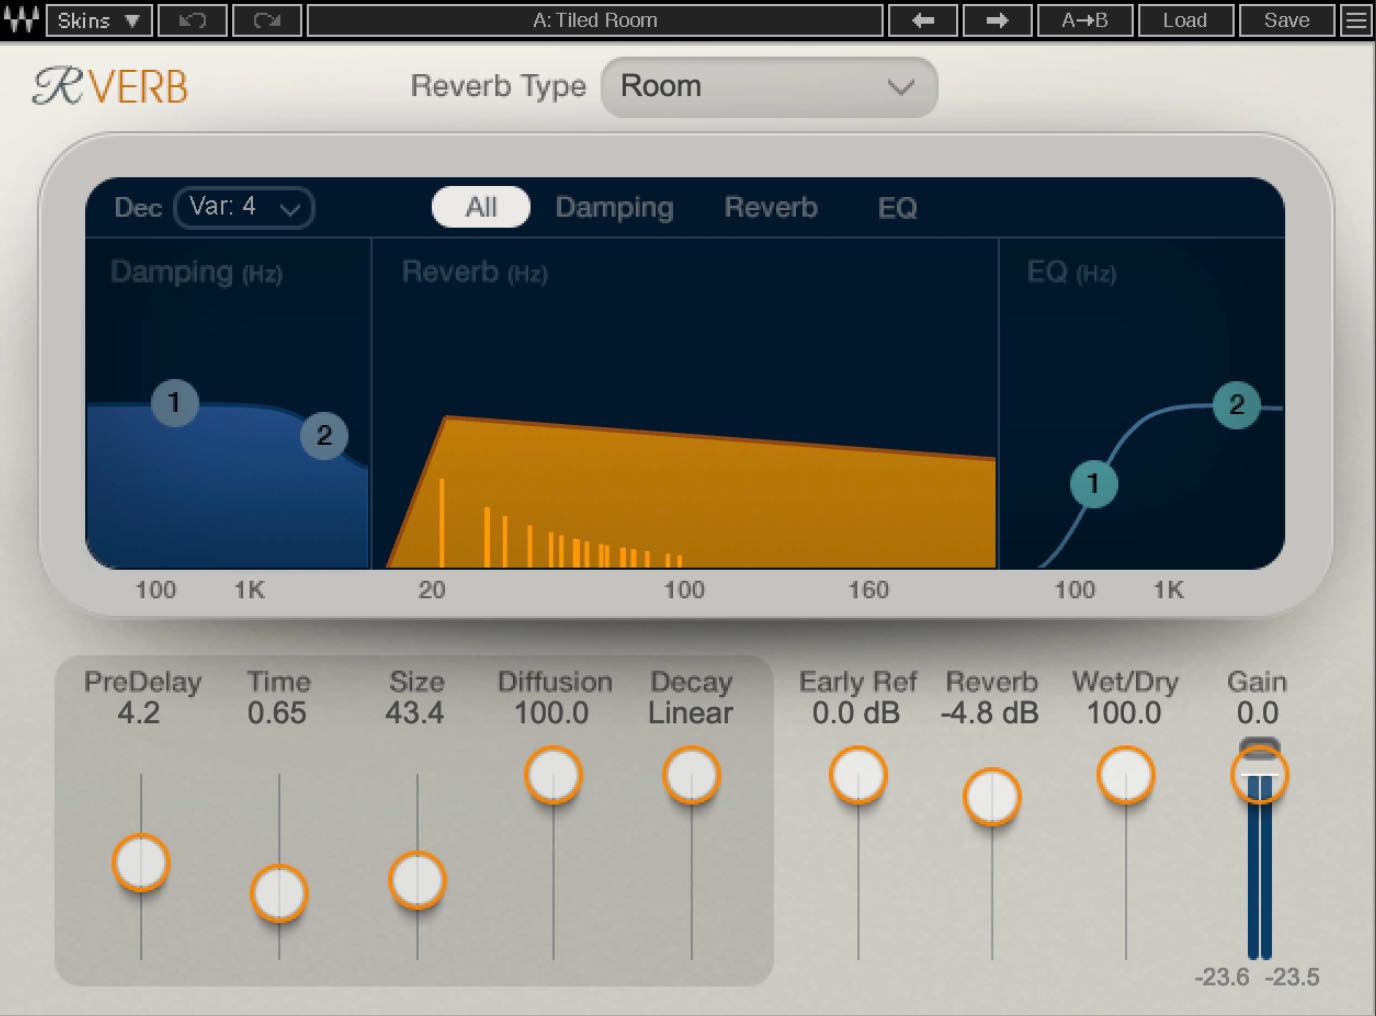Click the -23.6 left peak meter readout

(1222, 977)
